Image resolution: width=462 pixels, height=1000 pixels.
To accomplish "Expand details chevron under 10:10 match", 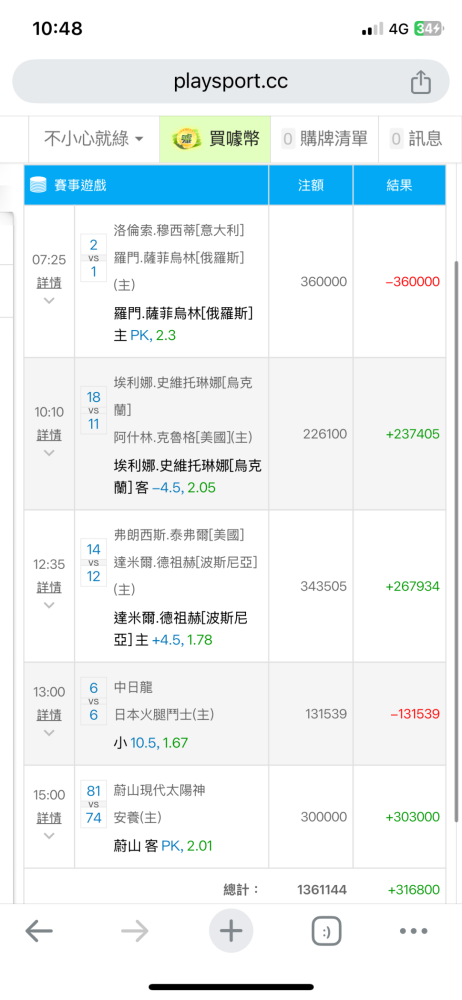I will (49, 453).
